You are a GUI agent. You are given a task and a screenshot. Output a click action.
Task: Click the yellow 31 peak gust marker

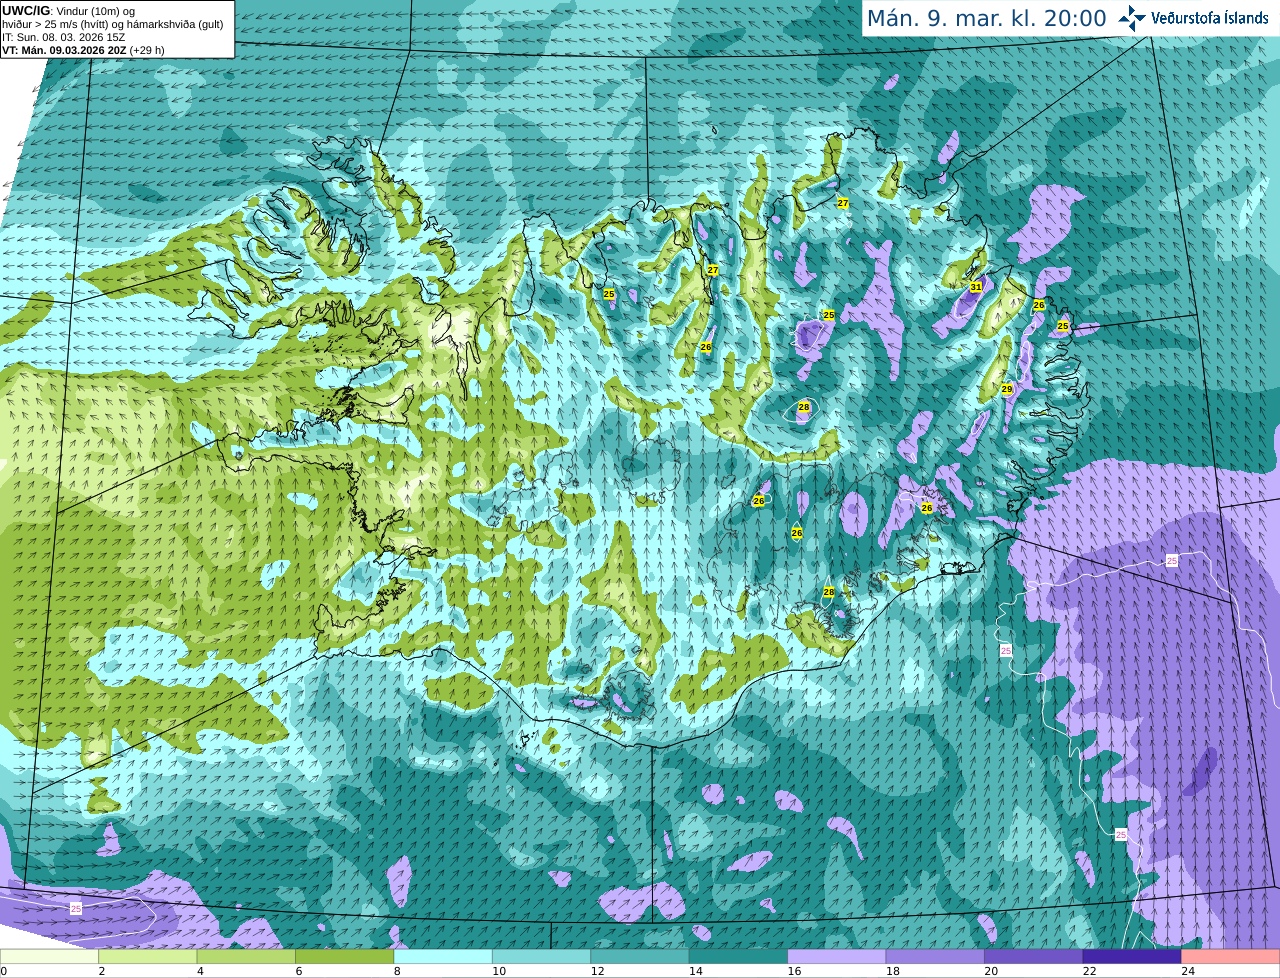coord(976,287)
